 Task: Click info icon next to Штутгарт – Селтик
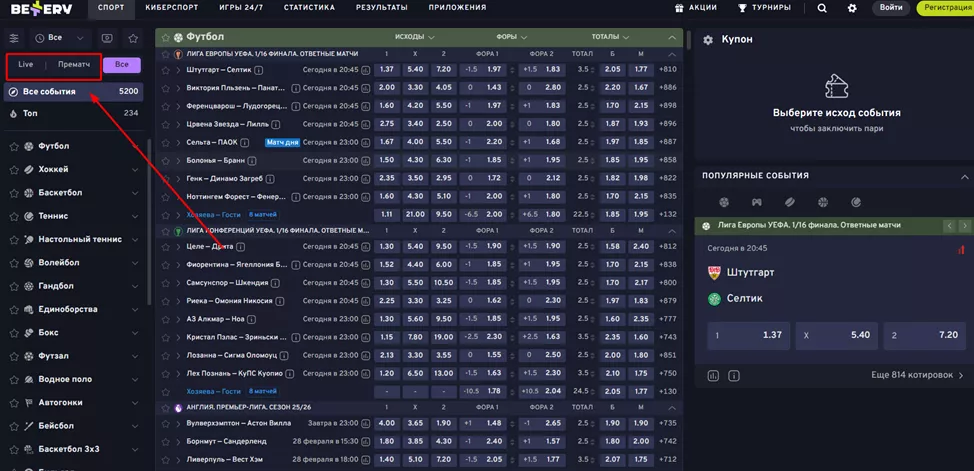click(259, 70)
